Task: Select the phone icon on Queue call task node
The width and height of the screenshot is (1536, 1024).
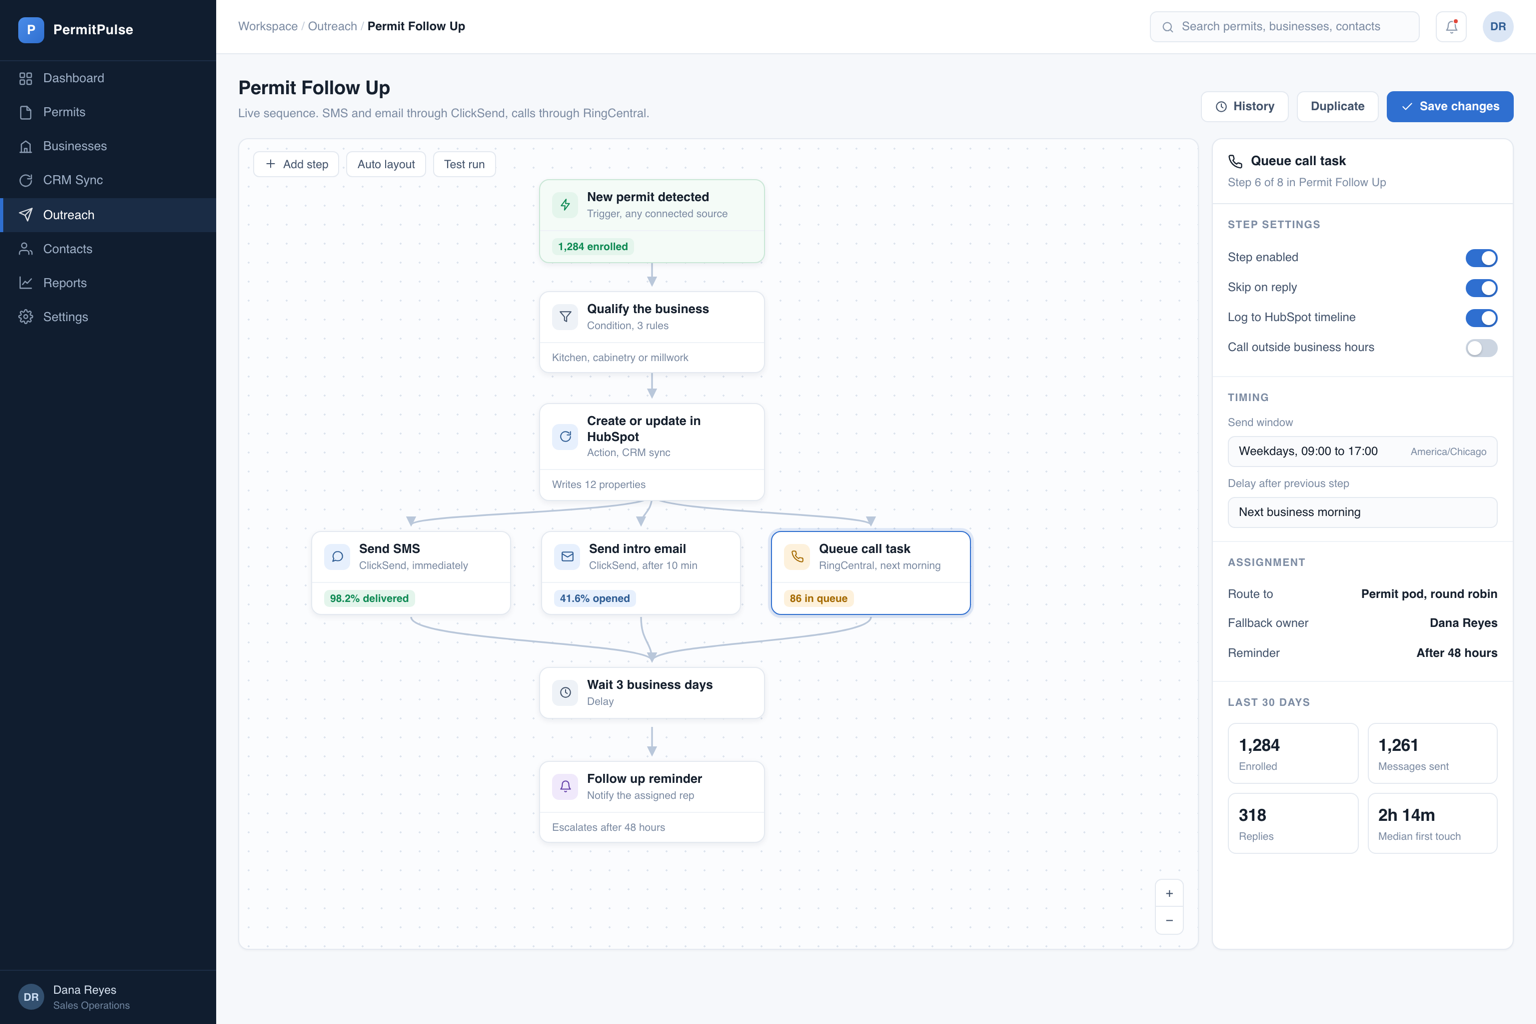Action: (797, 557)
